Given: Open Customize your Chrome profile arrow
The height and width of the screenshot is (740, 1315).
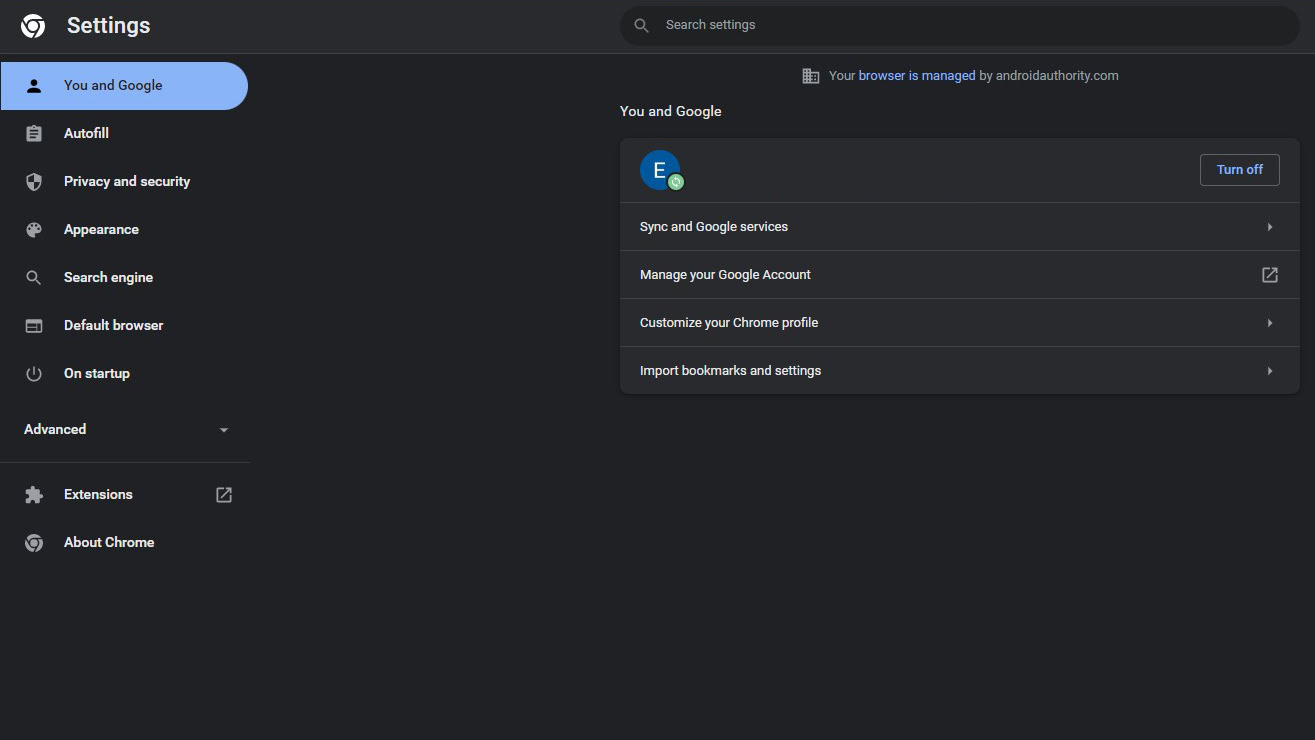Looking at the screenshot, I should pyautogui.click(x=1270, y=323).
